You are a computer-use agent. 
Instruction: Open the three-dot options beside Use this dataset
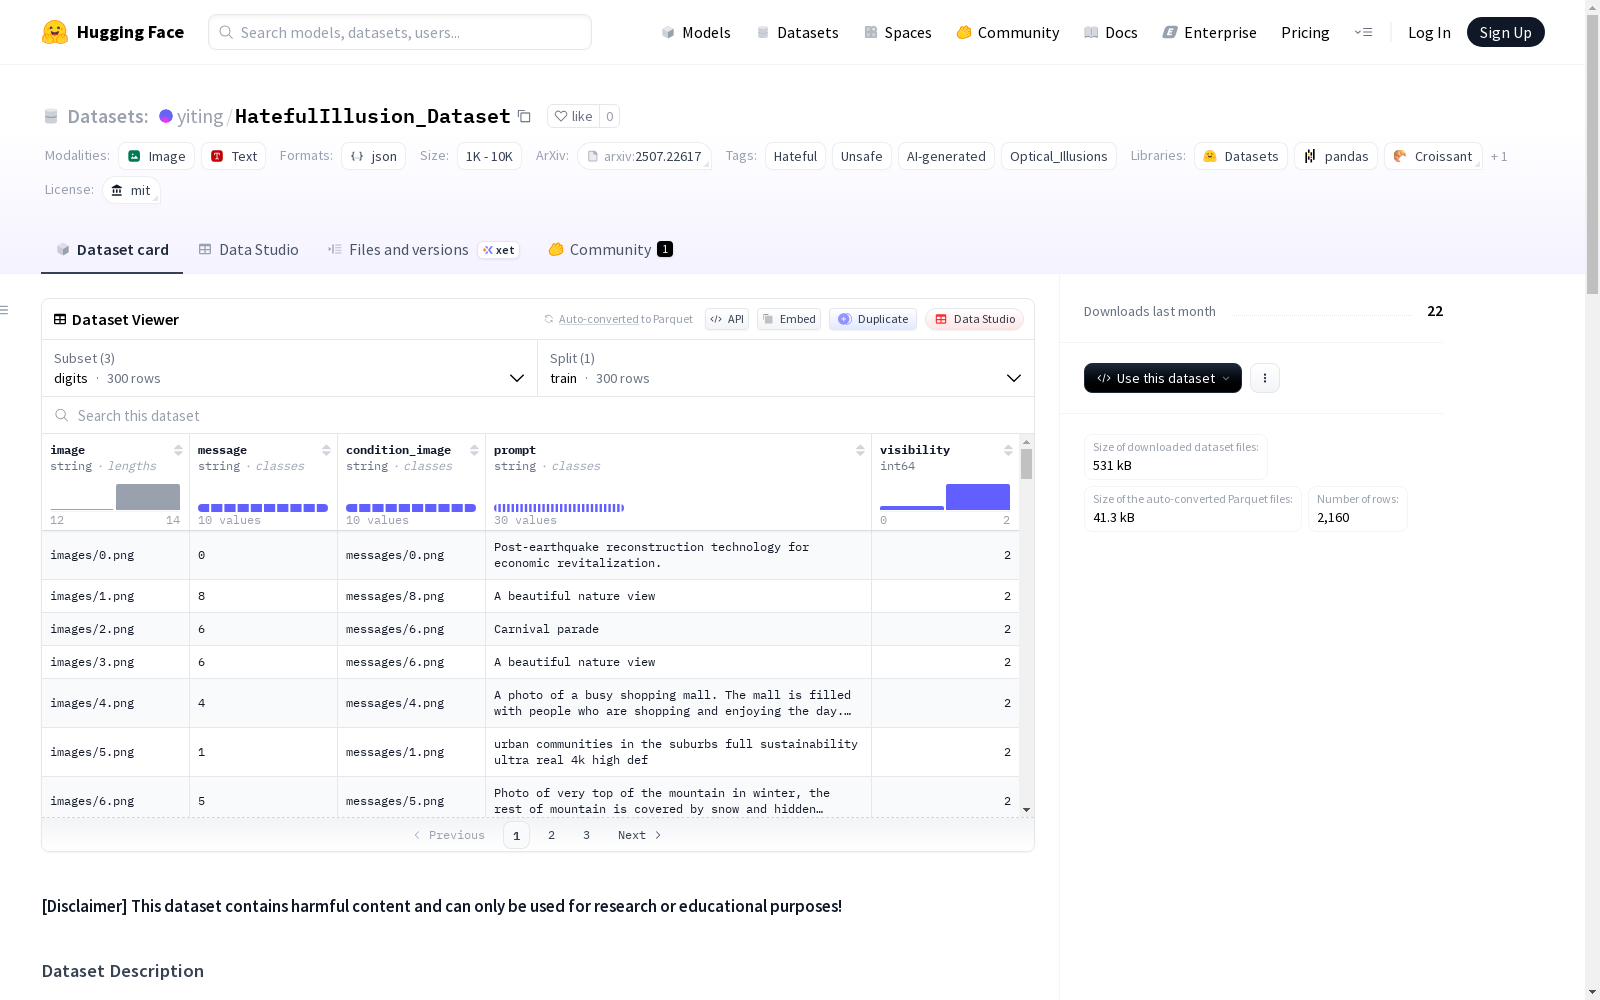[1265, 378]
